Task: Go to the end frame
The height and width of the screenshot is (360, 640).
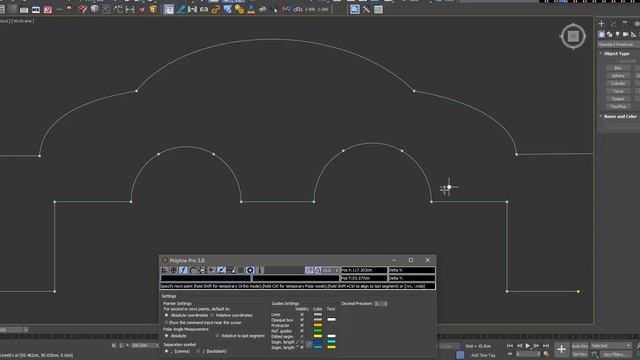Action: (545, 346)
